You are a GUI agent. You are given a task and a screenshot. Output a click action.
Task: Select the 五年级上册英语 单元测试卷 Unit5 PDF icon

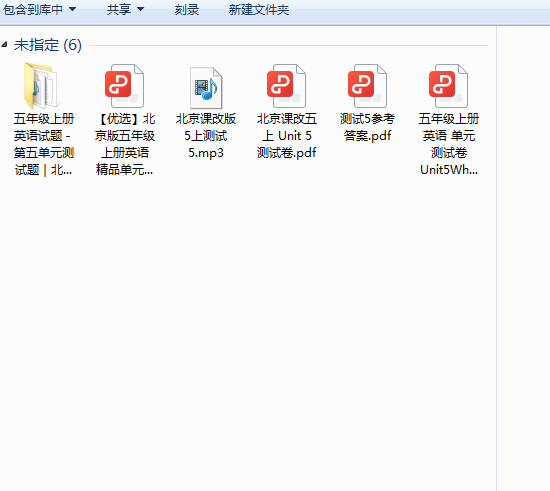tap(449, 86)
